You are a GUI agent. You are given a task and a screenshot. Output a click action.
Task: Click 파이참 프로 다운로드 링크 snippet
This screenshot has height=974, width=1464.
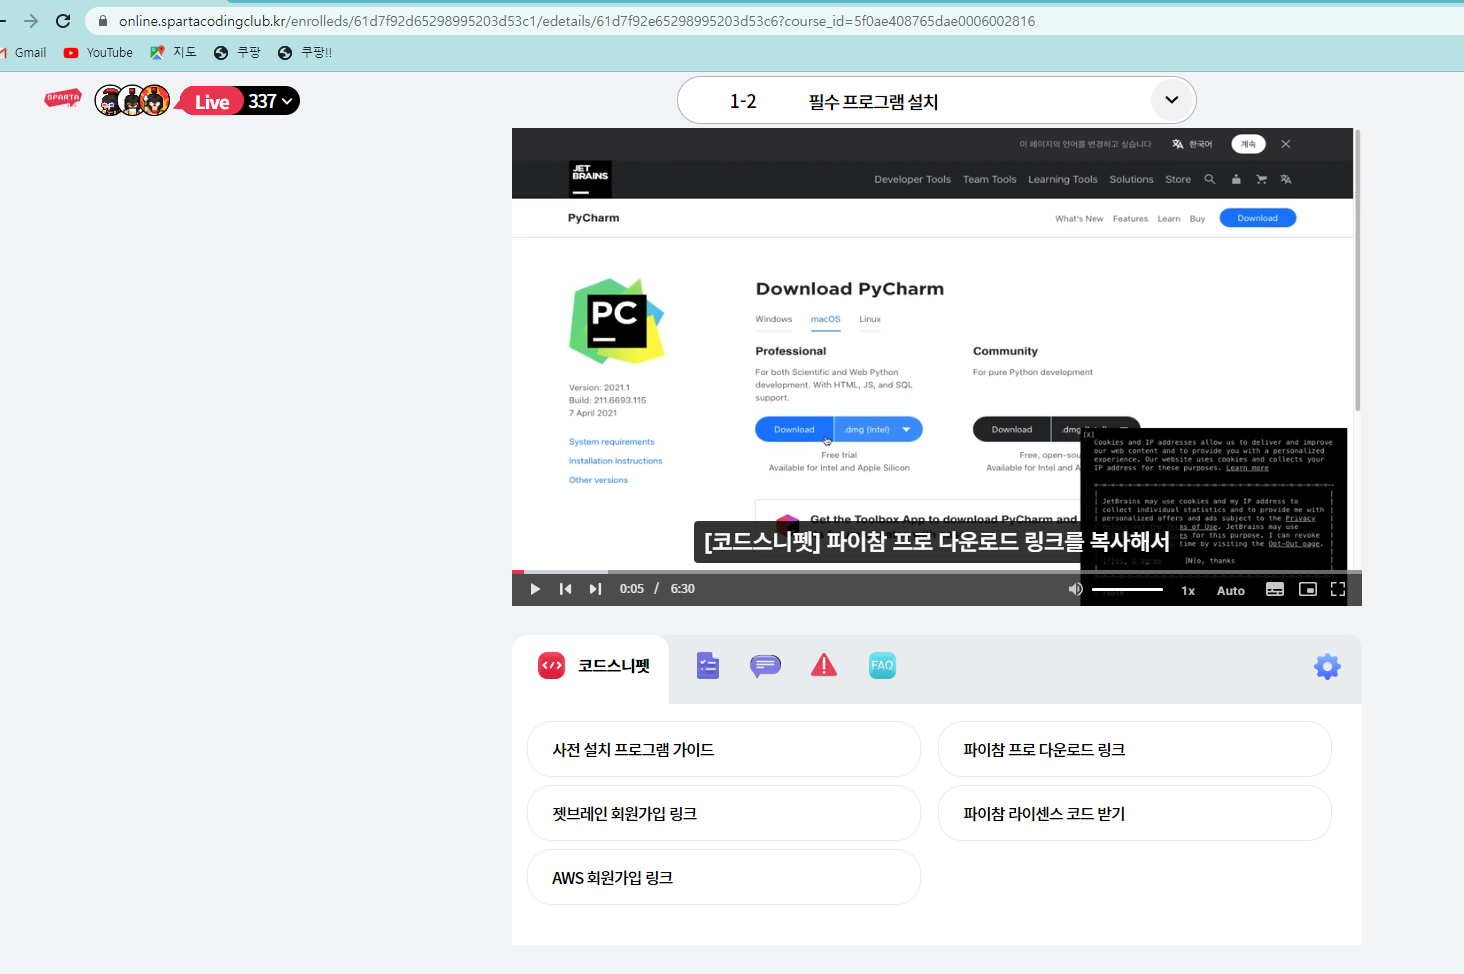point(1134,750)
